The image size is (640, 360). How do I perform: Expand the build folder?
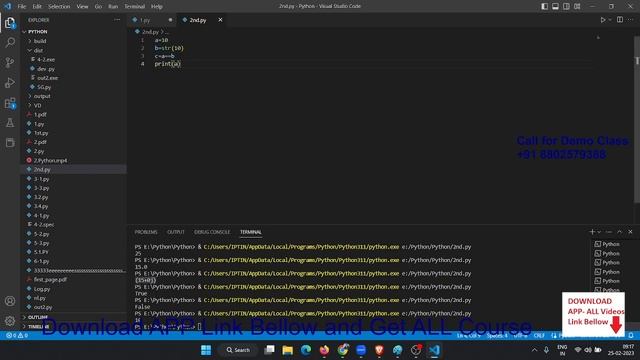(73, 41)
